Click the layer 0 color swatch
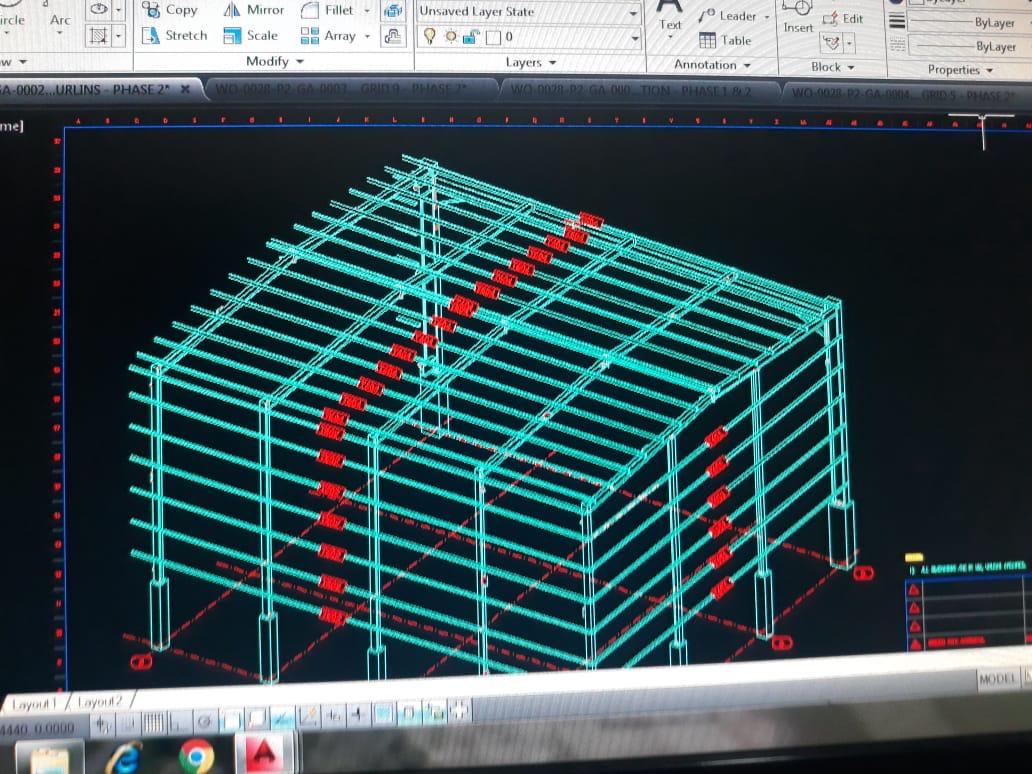 click(493, 38)
